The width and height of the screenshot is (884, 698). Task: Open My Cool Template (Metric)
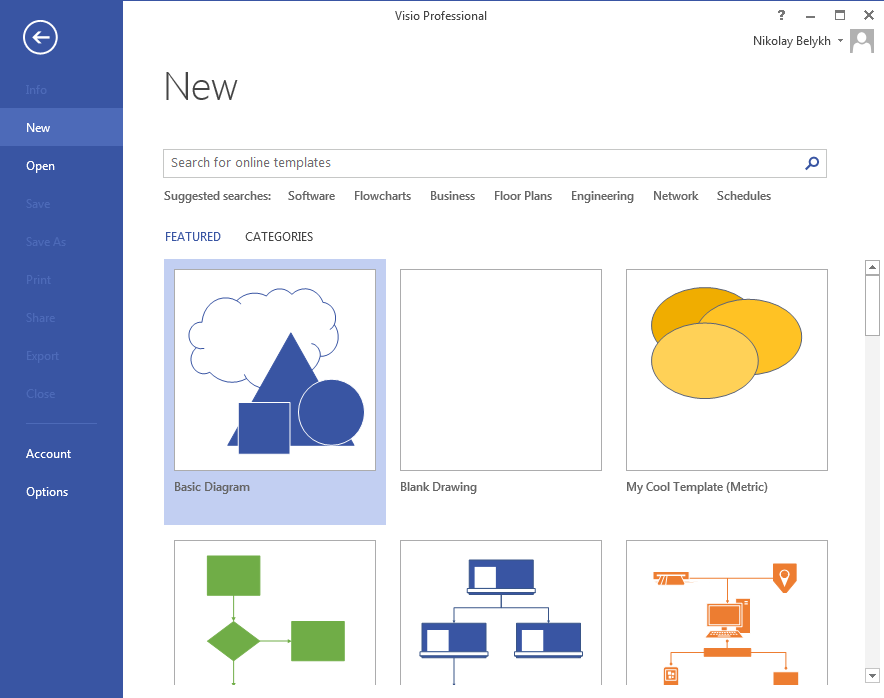726,369
